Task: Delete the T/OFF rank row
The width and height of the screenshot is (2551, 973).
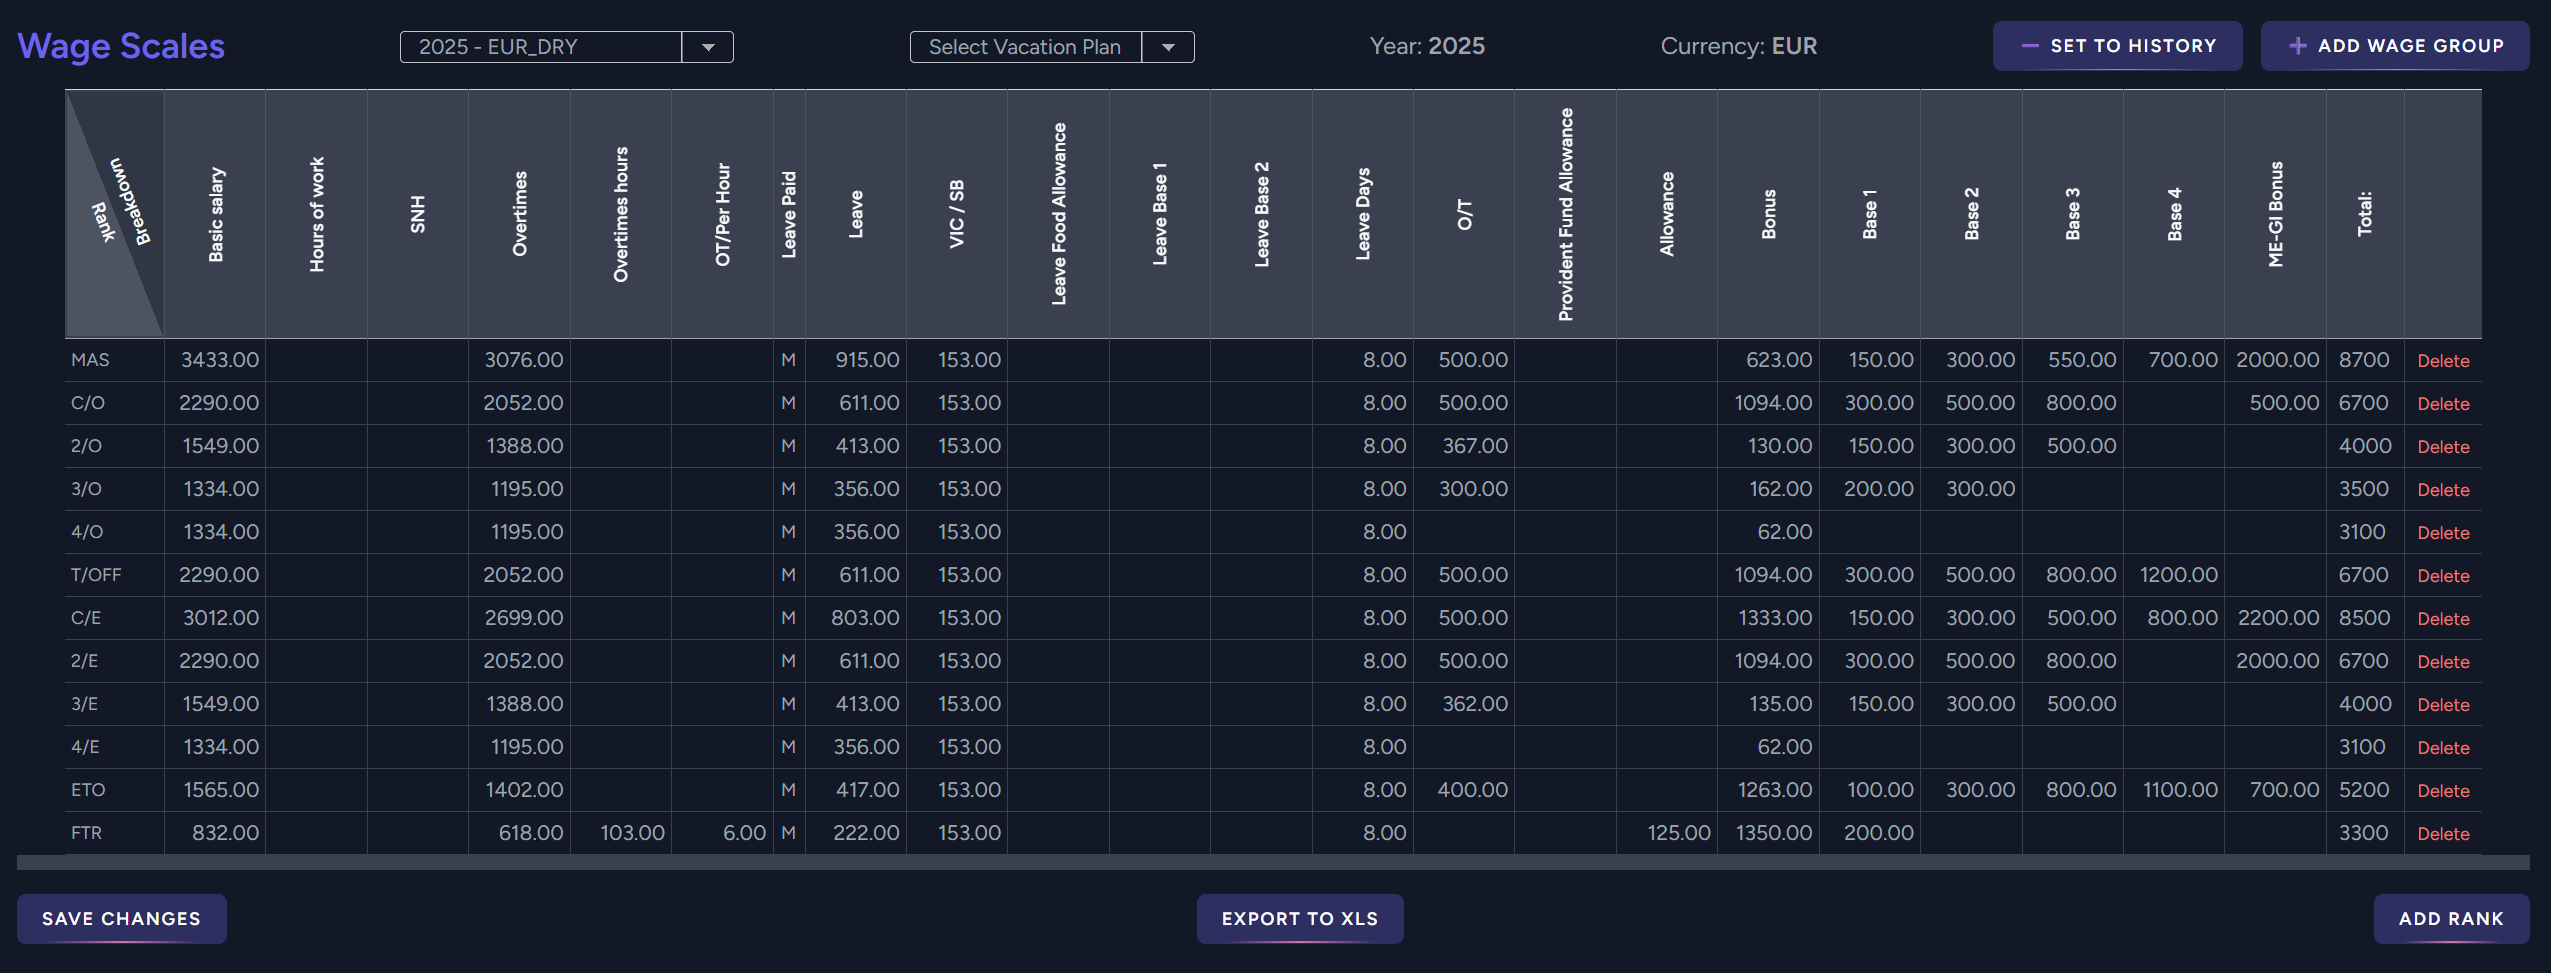Action: [2442, 576]
